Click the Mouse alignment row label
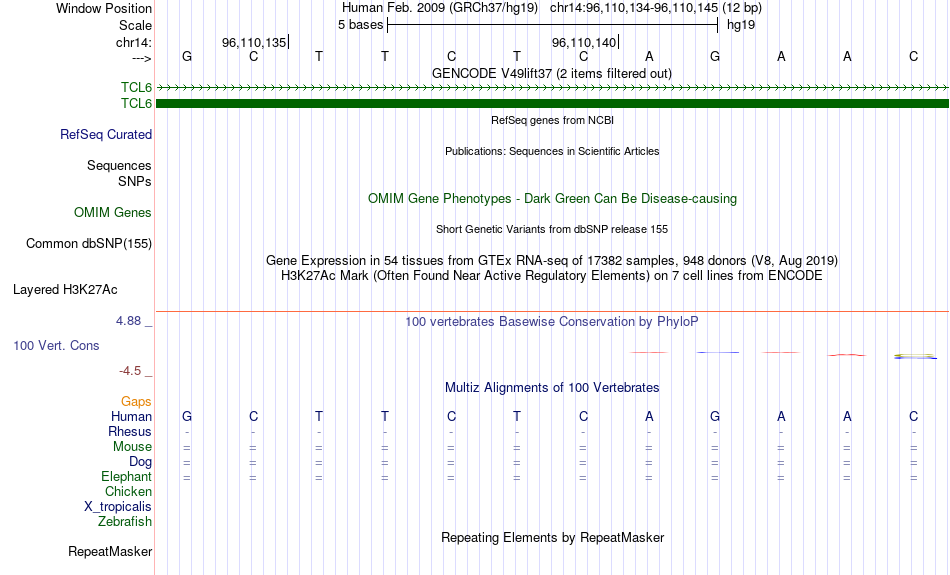Viewport: 950px width, 575px height. (x=132, y=447)
